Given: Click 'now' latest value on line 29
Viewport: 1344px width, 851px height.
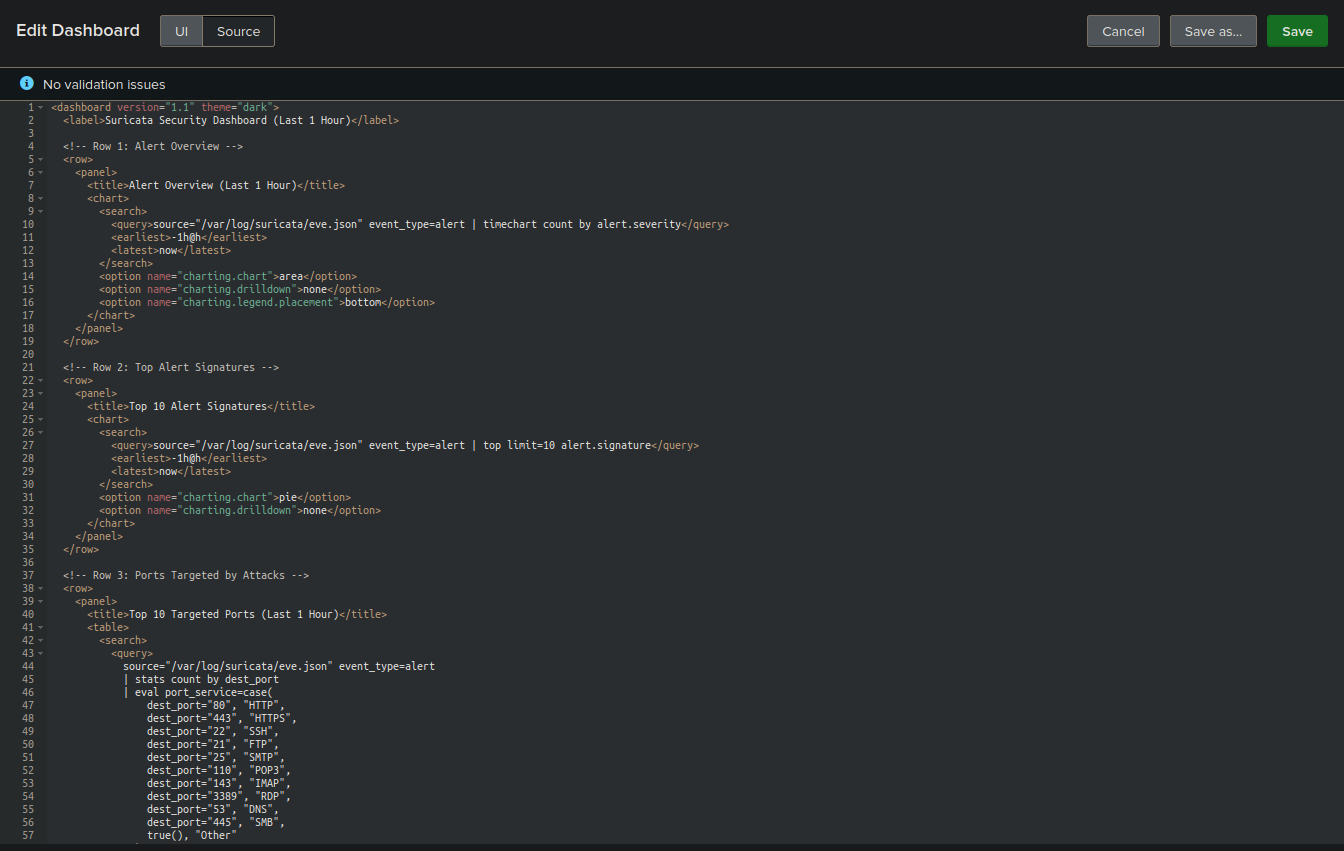Looking at the screenshot, I should click(x=168, y=471).
